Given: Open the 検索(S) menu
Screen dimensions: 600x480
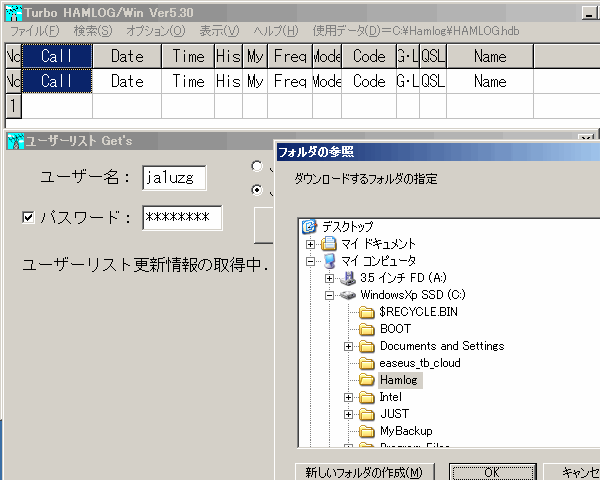Looking at the screenshot, I should click(x=93, y=31).
